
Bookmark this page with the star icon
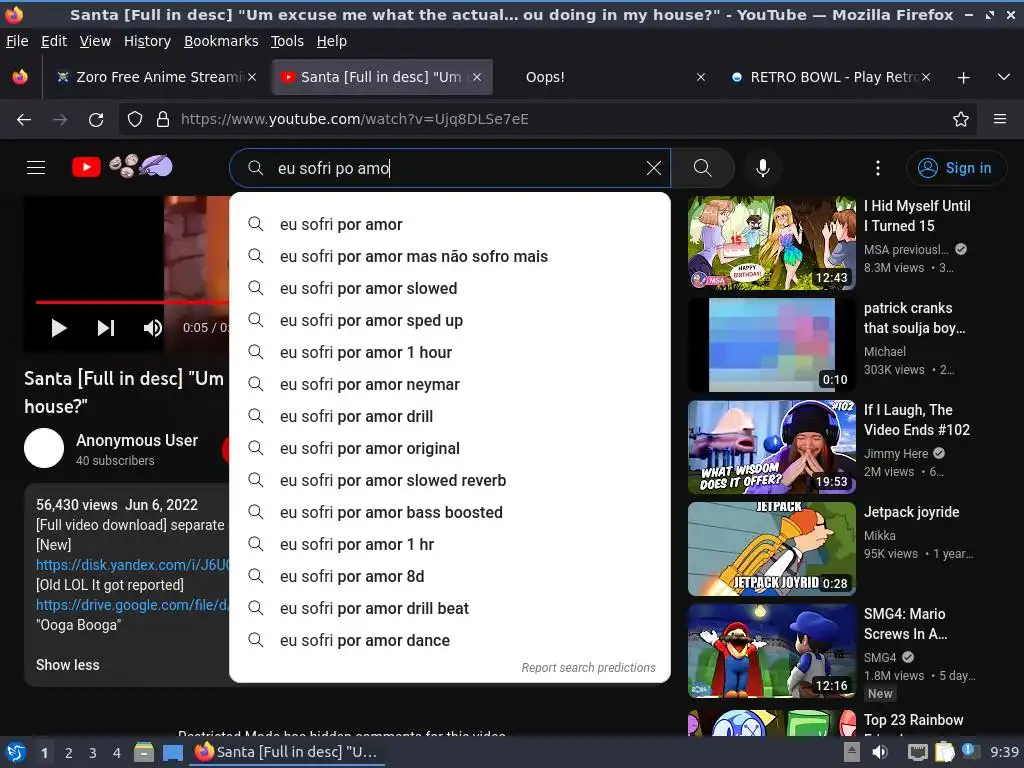pyautogui.click(x=961, y=120)
